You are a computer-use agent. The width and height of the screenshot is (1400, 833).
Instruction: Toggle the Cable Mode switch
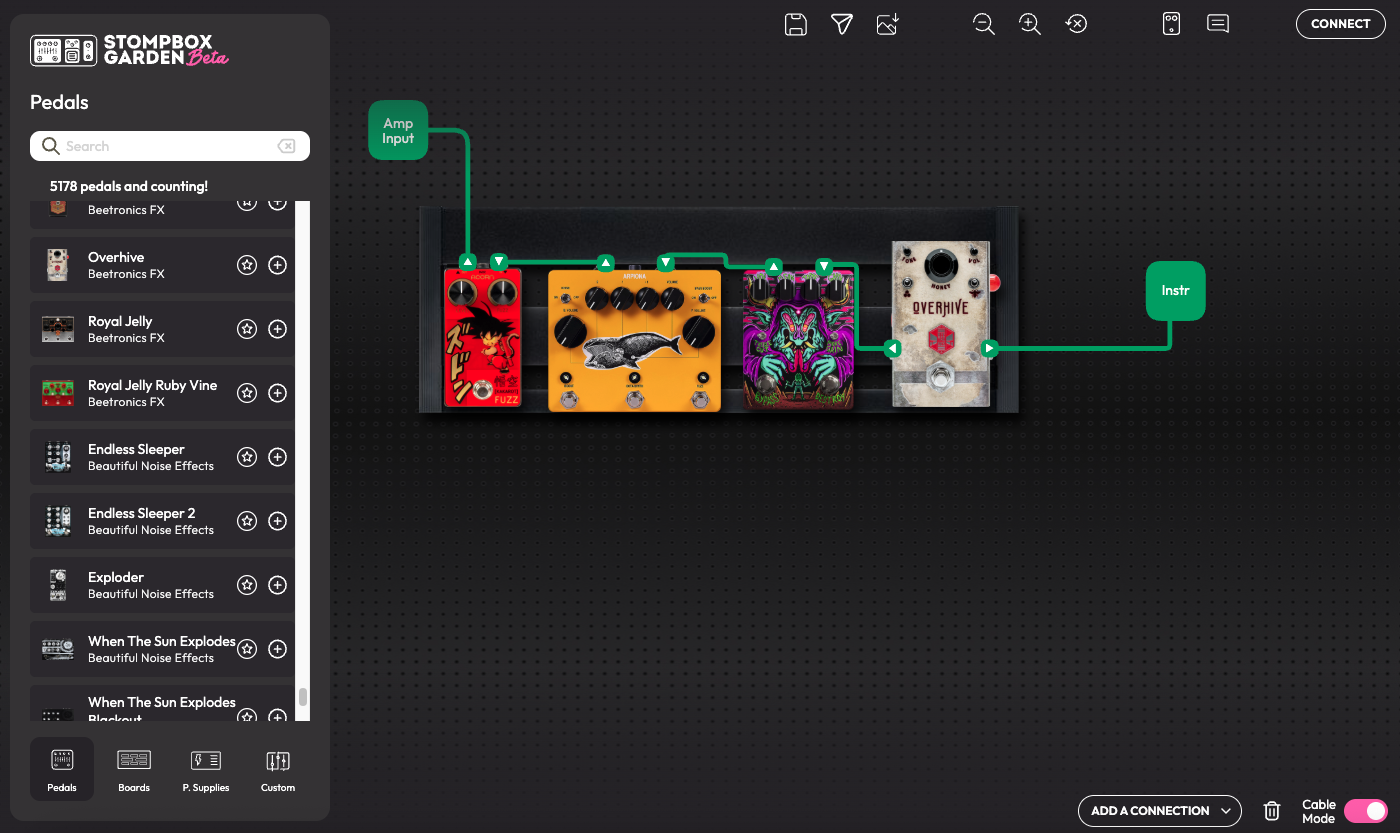(x=1365, y=811)
